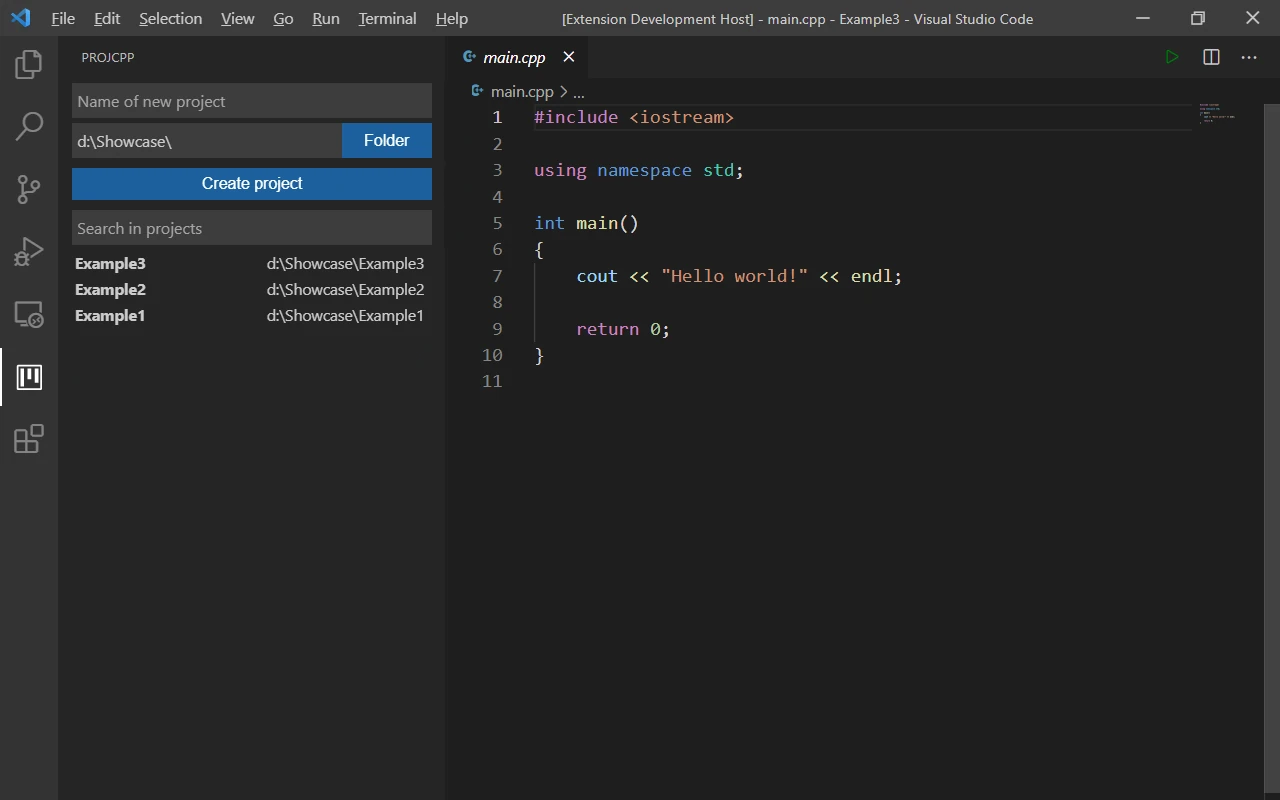Viewport: 1280px width, 800px height.
Task: Open the View menu
Action: click(x=238, y=18)
